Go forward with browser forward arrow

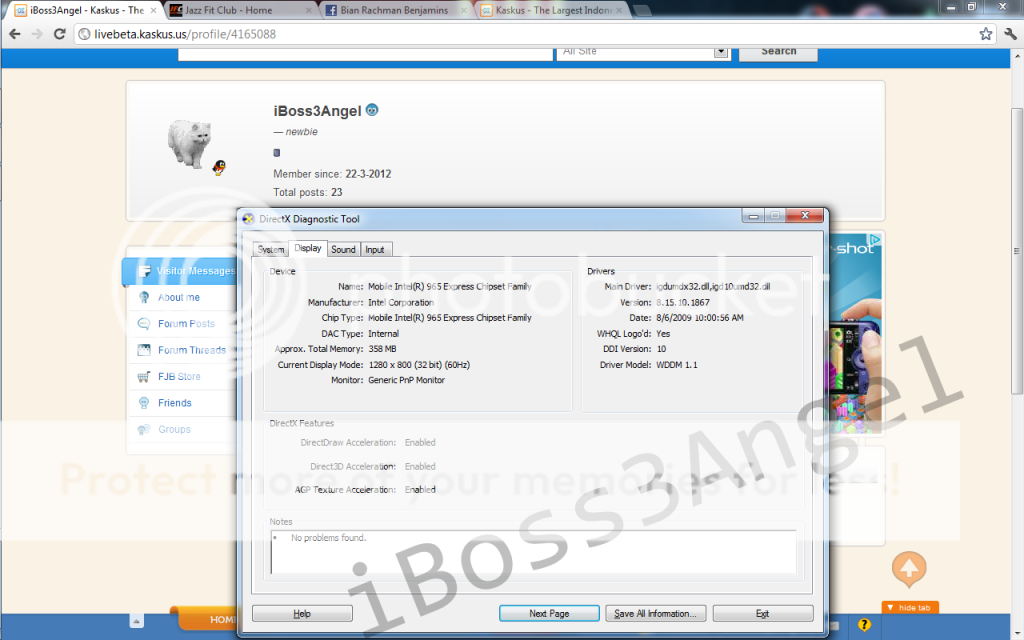37,34
